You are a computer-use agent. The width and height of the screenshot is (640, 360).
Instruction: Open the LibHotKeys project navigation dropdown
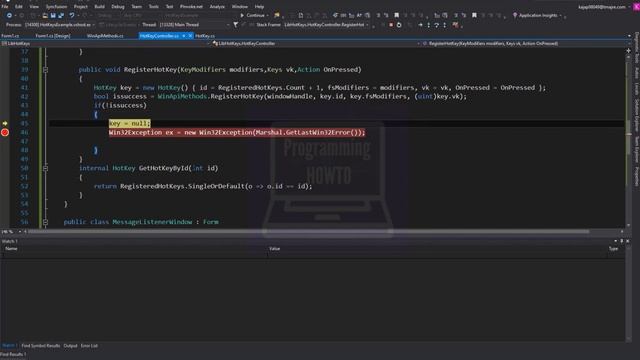click(106, 43)
